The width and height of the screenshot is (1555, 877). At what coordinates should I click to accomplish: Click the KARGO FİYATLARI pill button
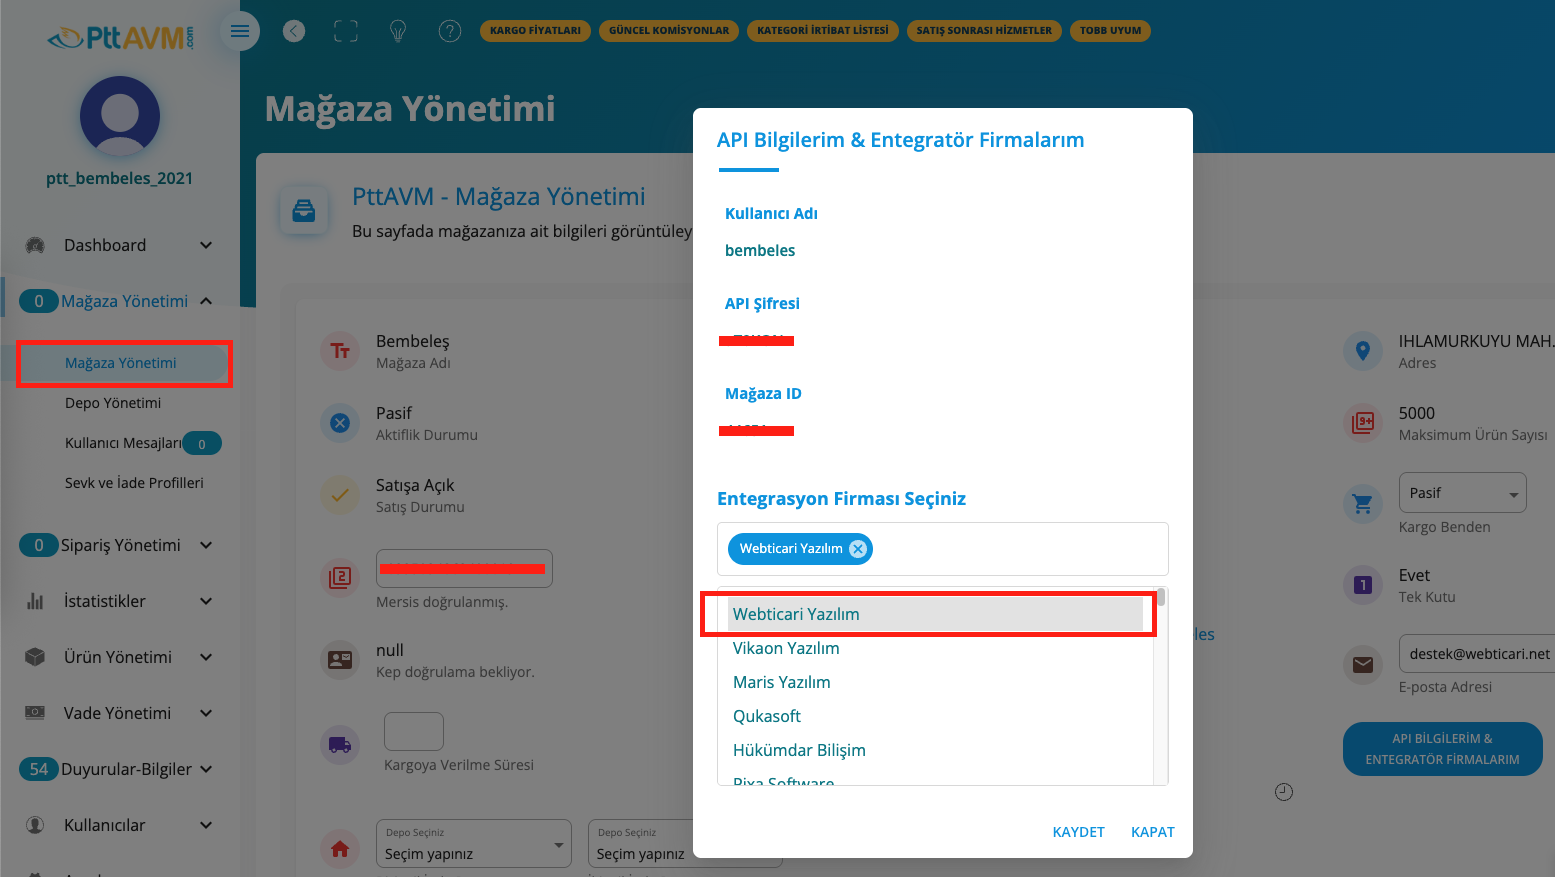(x=535, y=31)
